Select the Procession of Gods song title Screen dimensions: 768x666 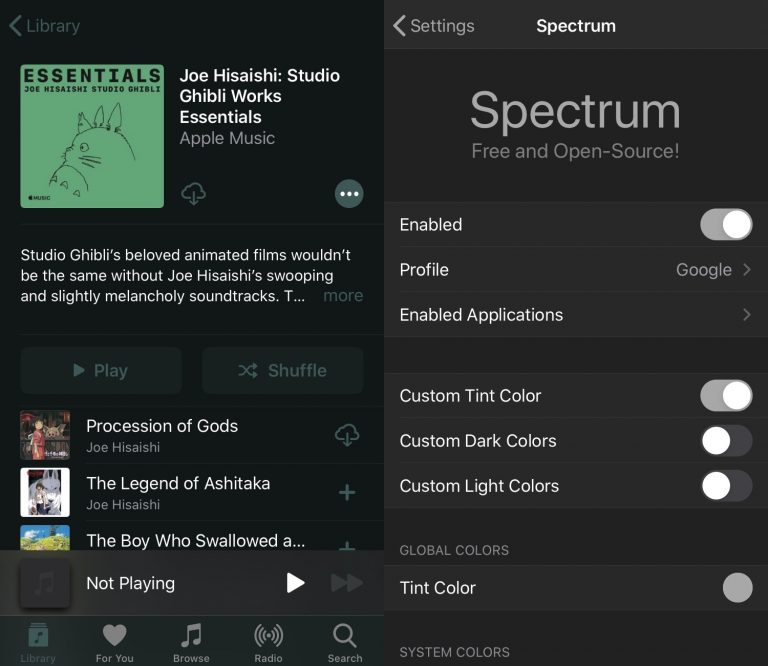(162, 426)
